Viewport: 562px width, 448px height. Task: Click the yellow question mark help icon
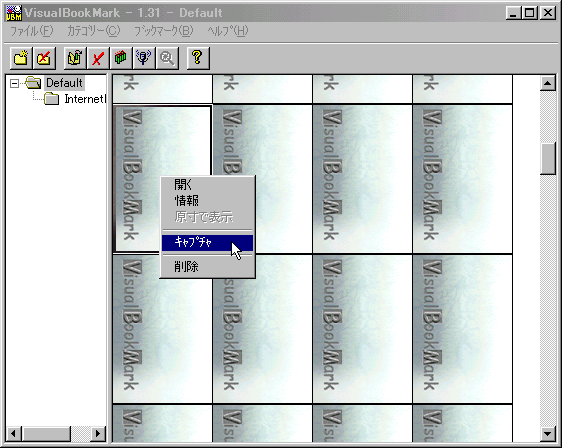[x=198, y=58]
